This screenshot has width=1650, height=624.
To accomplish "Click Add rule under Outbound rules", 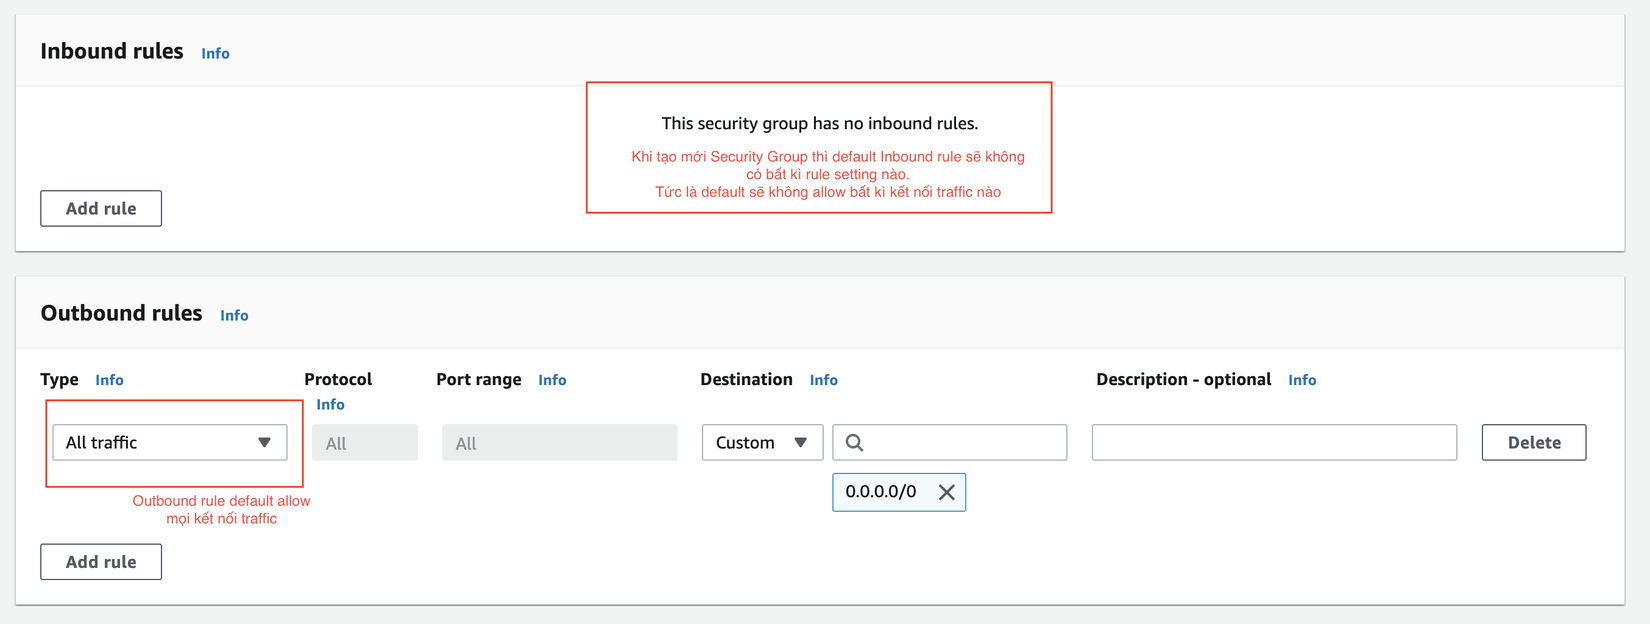I will (x=101, y=562).
